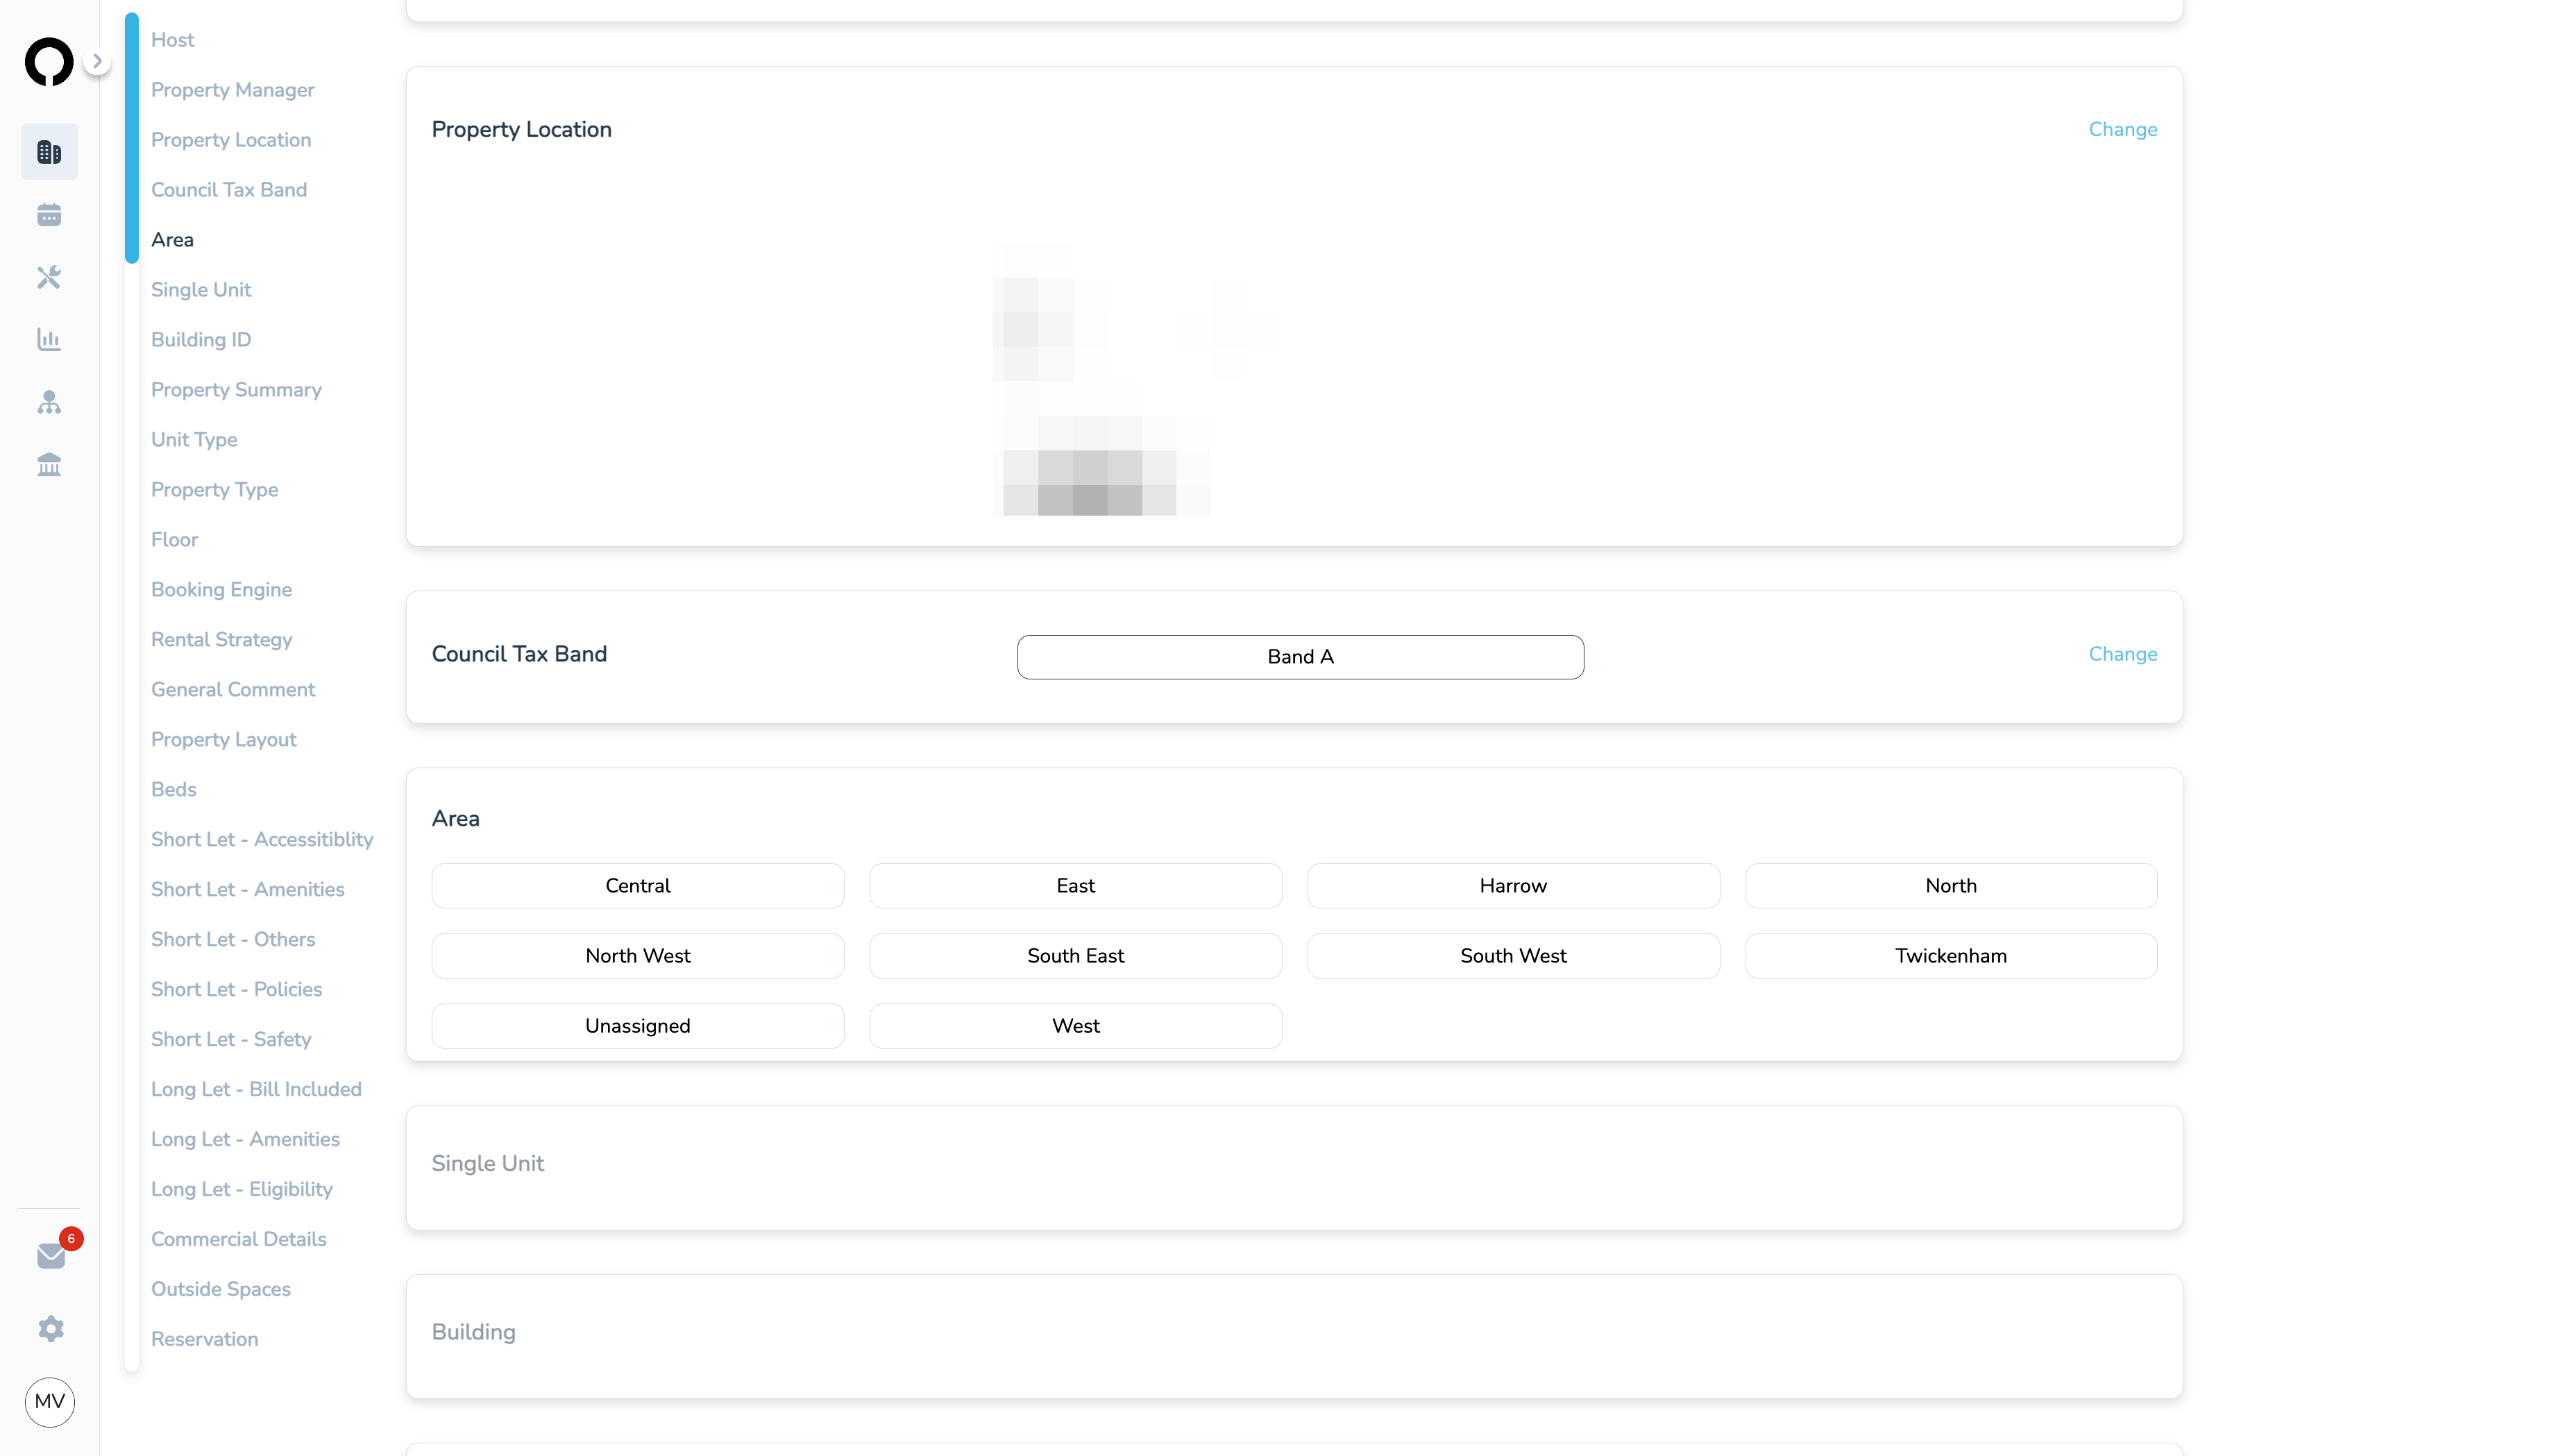Jump to Short Let - Others section
The height and width of the screenshot is (1456, 2561).
[x=233, y=940]
